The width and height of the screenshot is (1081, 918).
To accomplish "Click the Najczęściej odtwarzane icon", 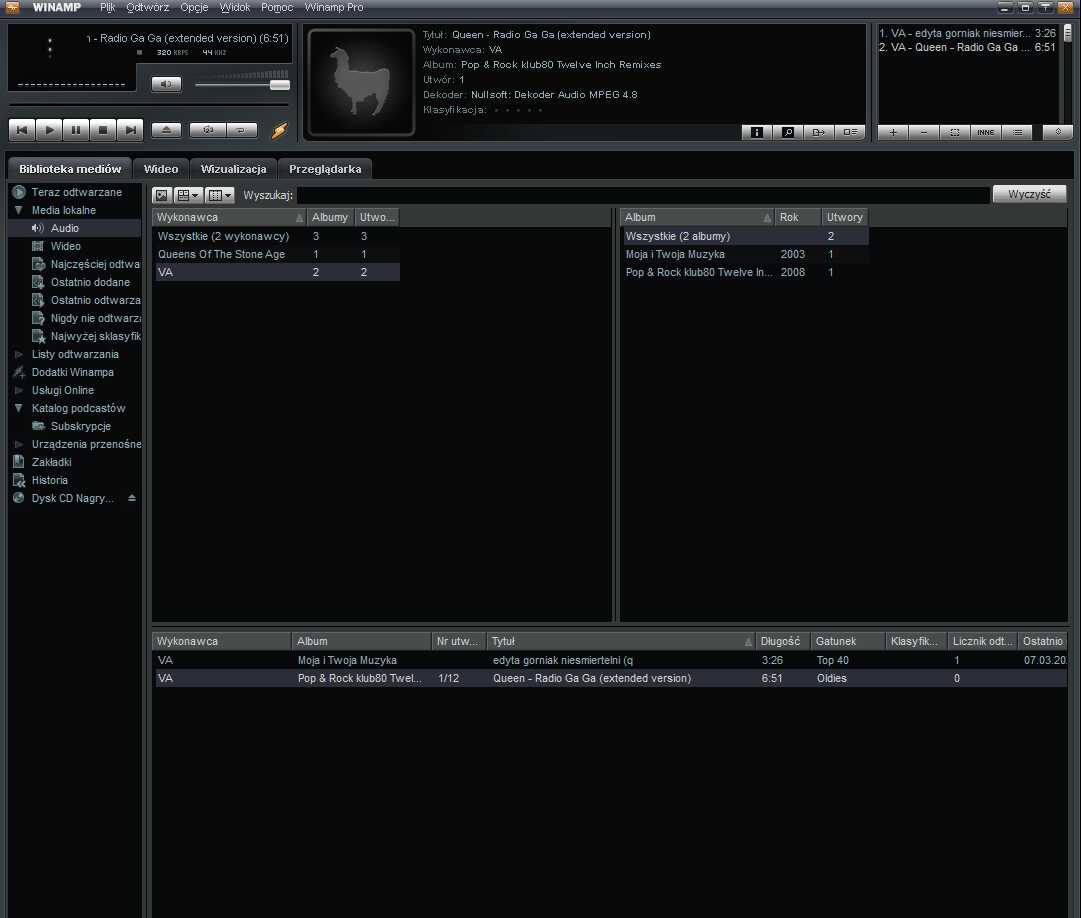I will click(39, 264).
